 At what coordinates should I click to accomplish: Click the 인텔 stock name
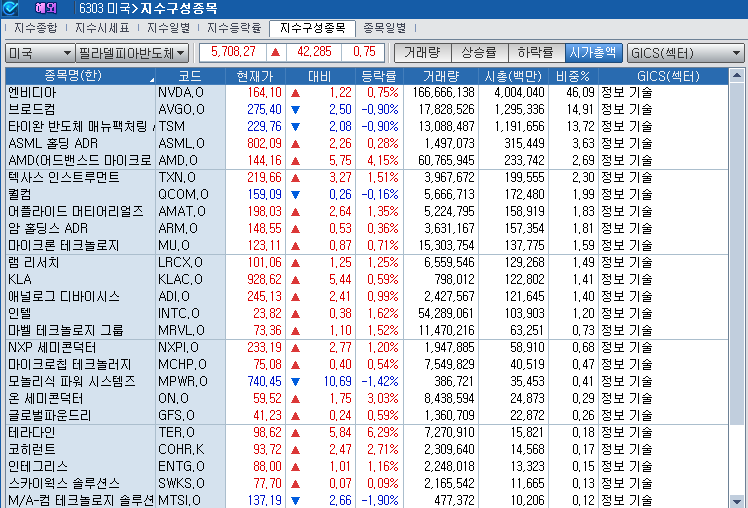tap(20, 314)
